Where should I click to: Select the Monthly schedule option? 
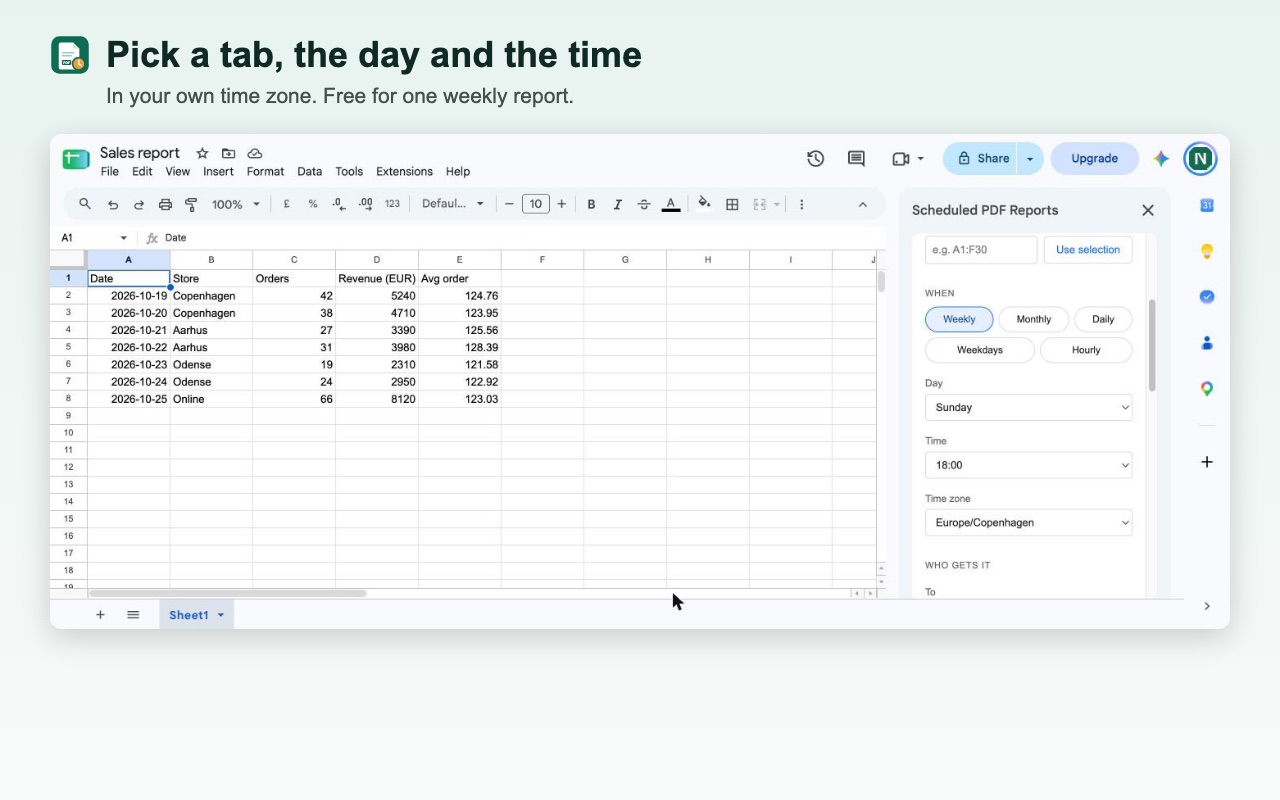1034,319
